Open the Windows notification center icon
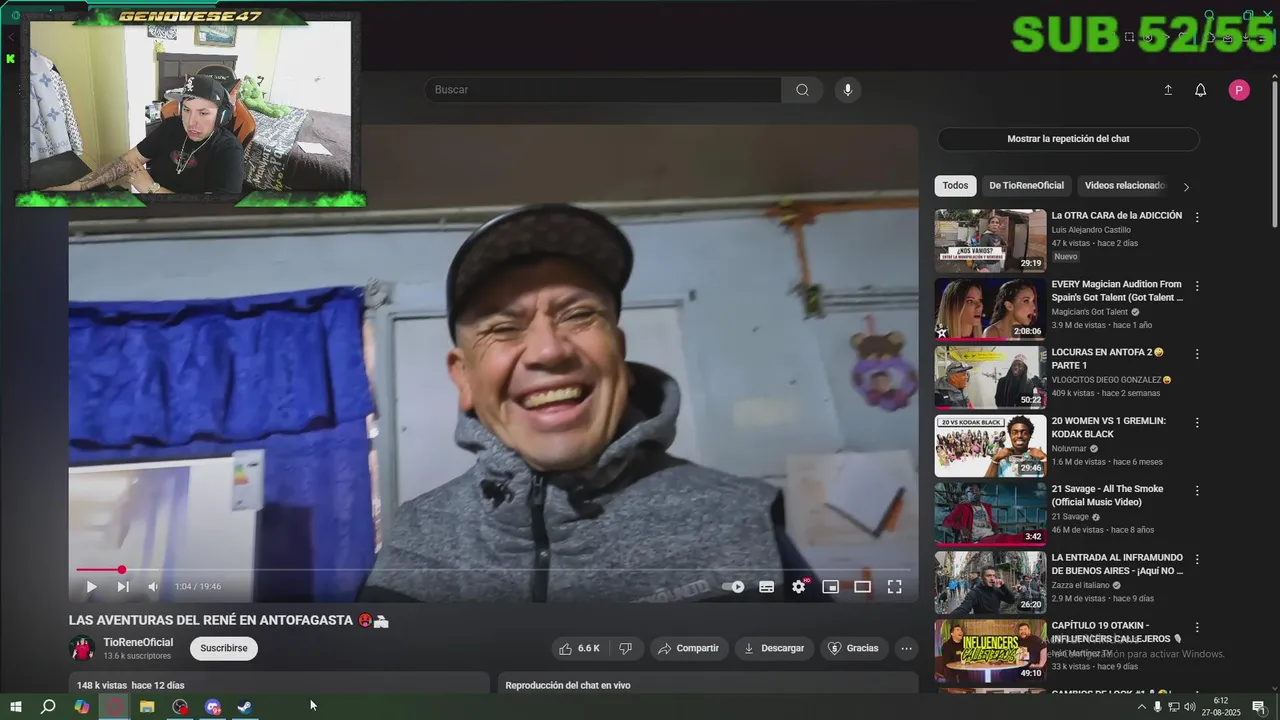Screen dimensions: 1280x720 (1258, 707)
